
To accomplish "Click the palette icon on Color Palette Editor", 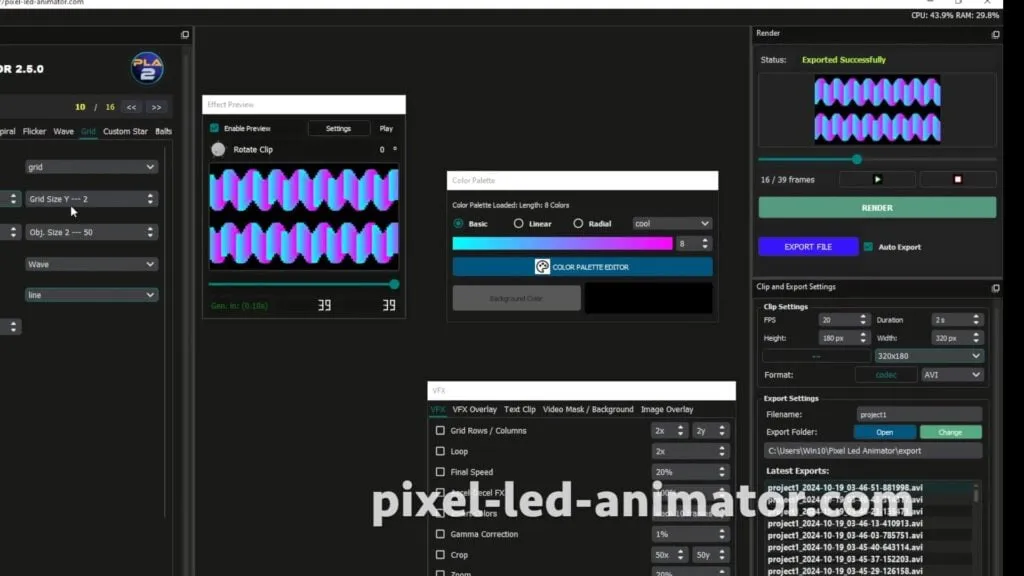I will 542,266.
